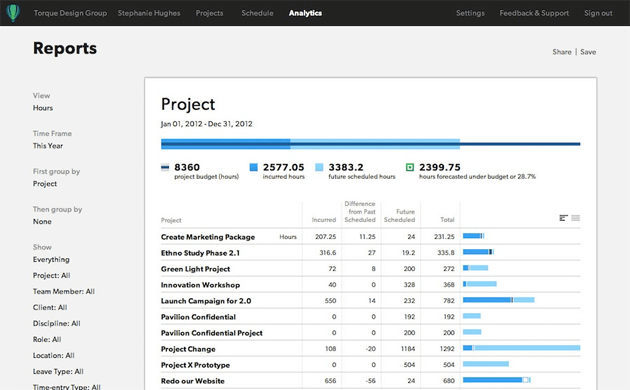Click the future scheduled hours legend square
The image size is (630, 390).
coord(319,167)
